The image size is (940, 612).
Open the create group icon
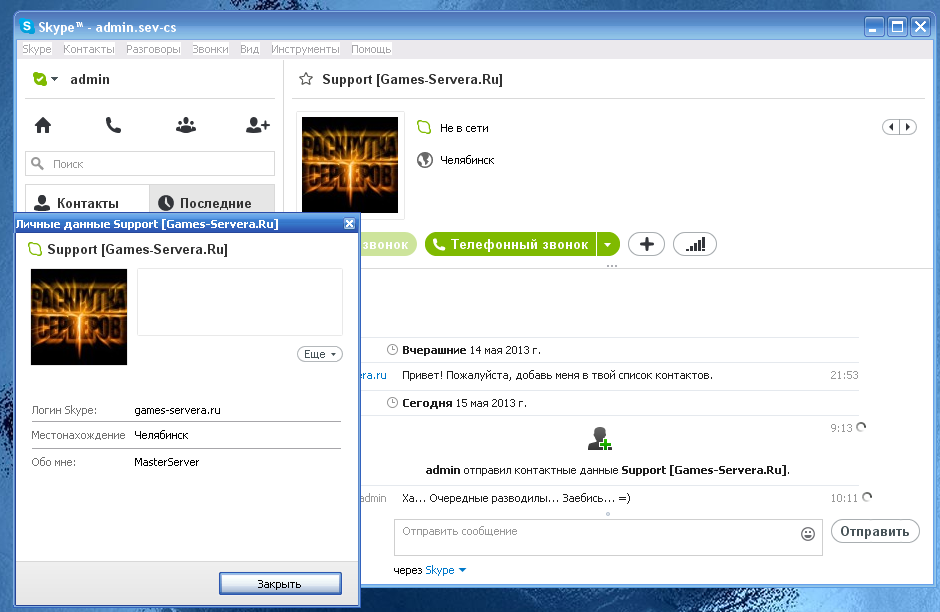pos(186,125)
